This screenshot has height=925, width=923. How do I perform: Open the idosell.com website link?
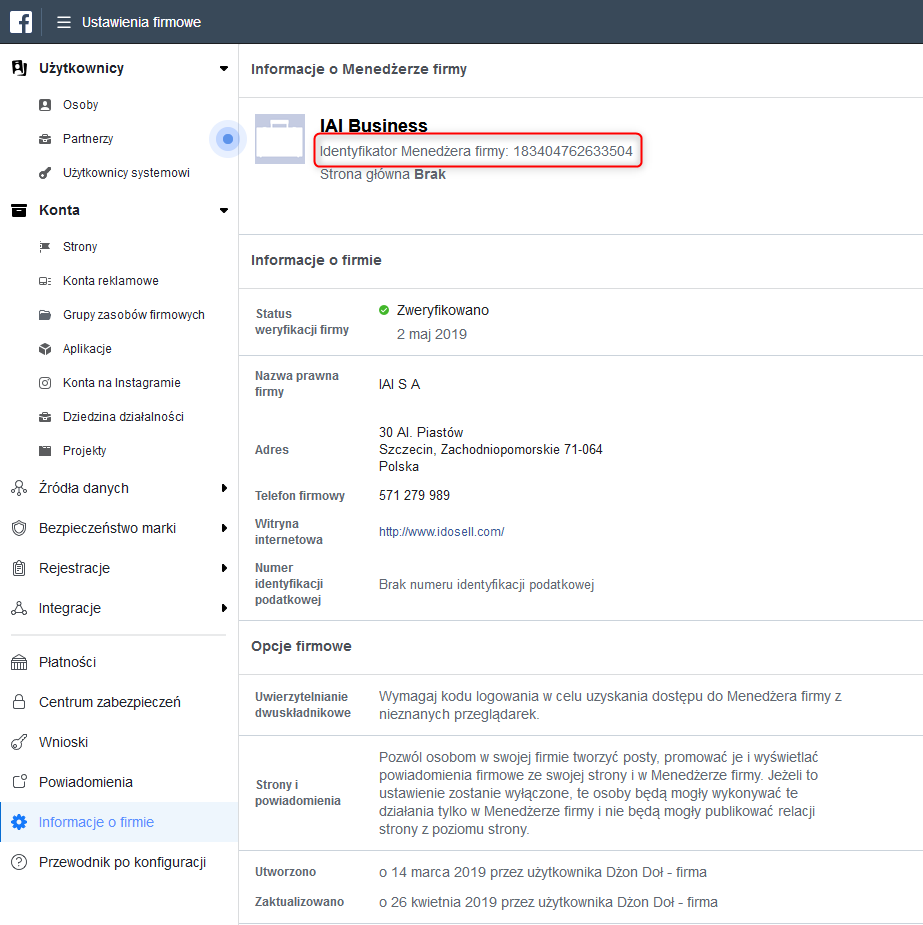click(441, 532)
